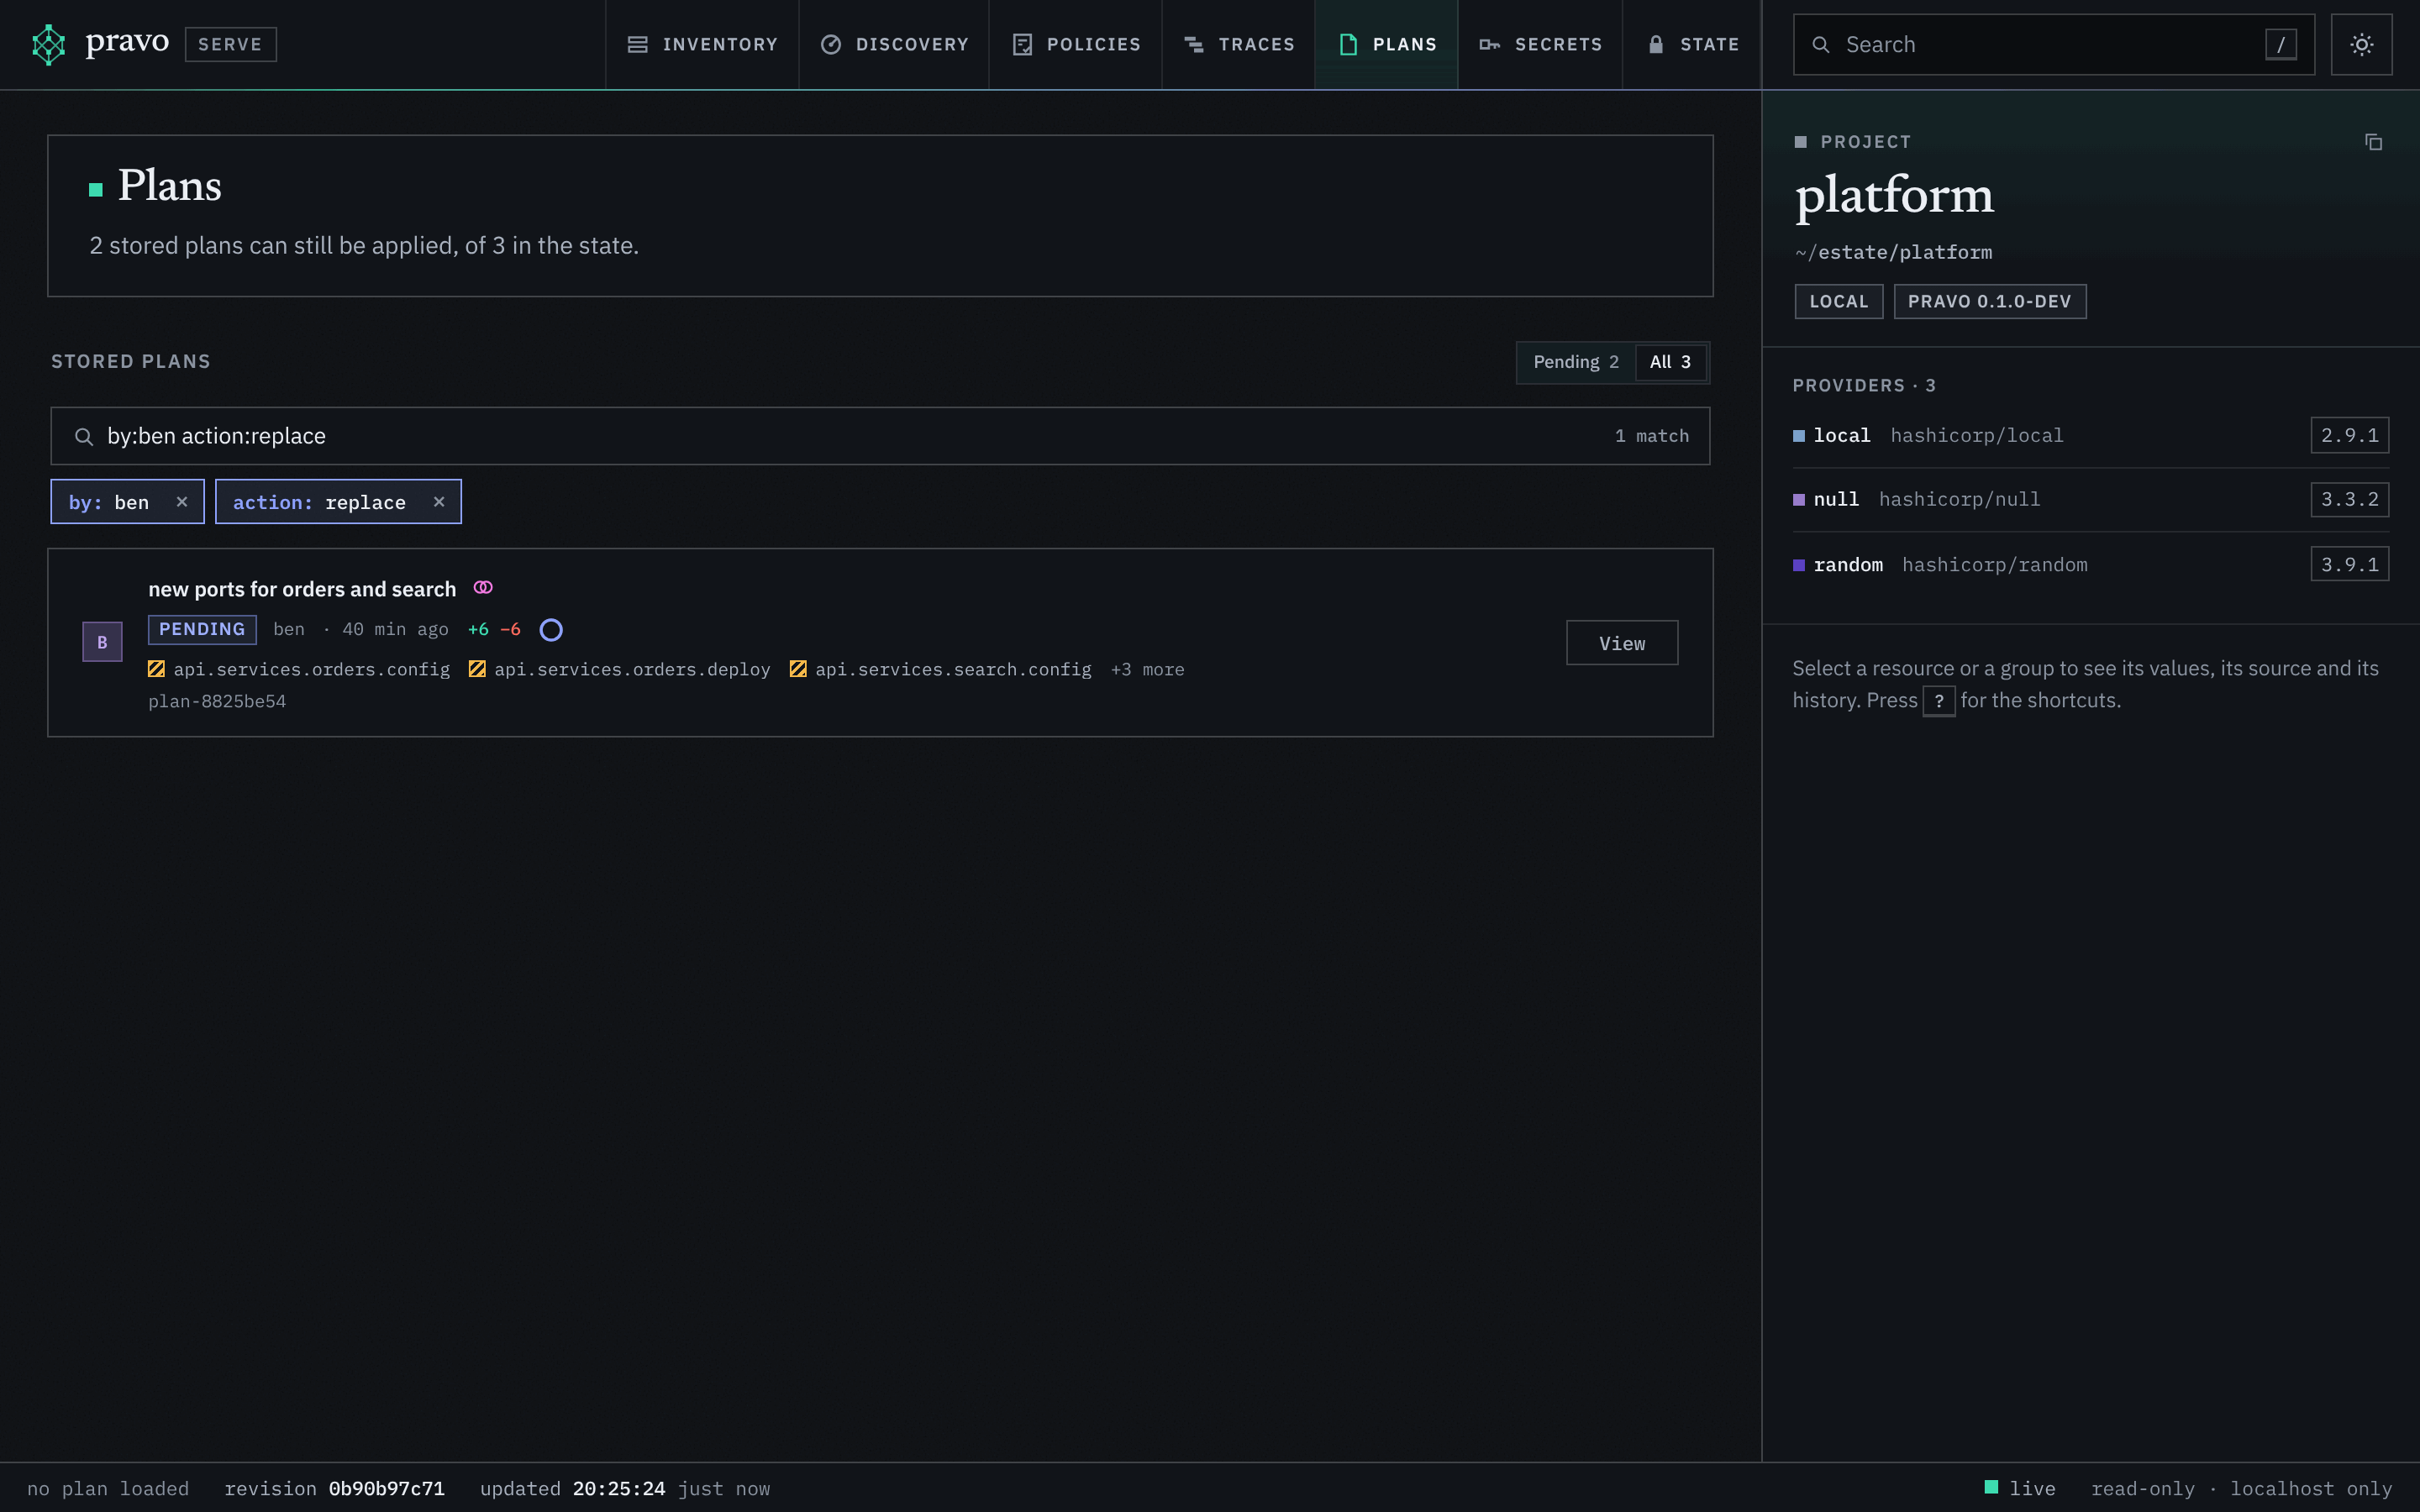Copy project path with copy icon
This screenshot has width=2420, height=1512.
pyautogui.click(x=2373, y=142)
